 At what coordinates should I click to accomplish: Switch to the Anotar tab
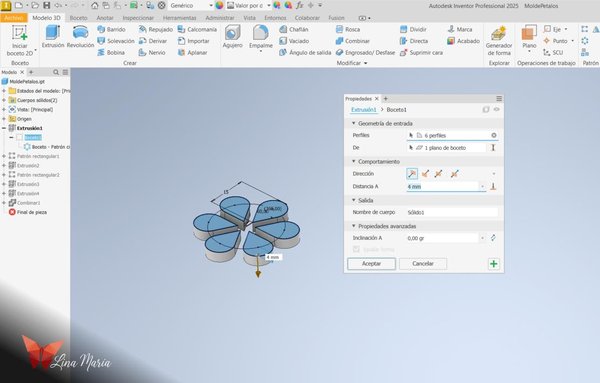coord(105,18)
